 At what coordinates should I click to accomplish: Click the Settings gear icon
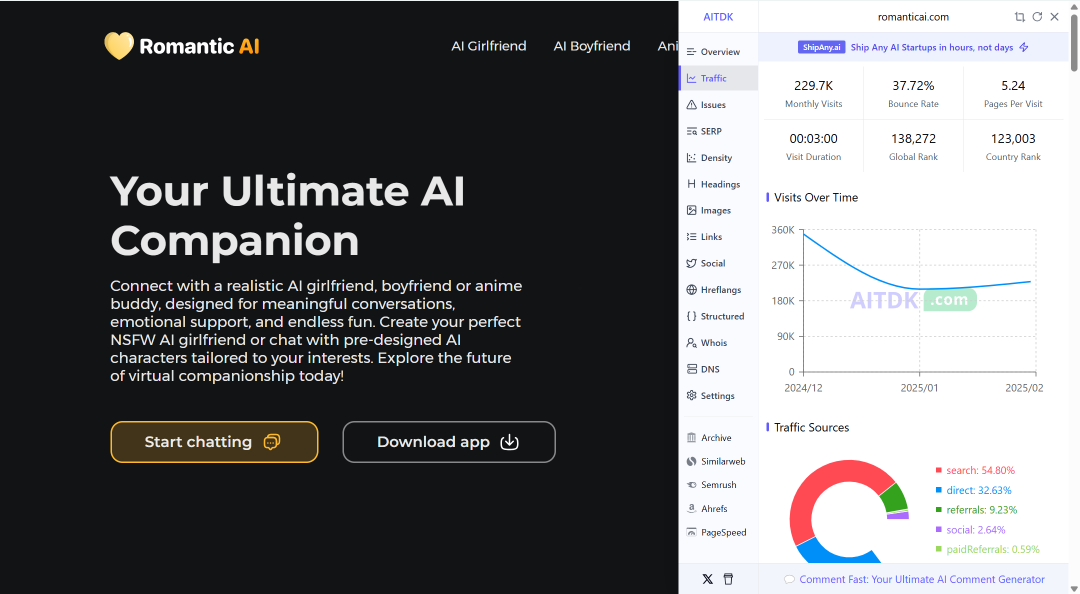point(692,396)
